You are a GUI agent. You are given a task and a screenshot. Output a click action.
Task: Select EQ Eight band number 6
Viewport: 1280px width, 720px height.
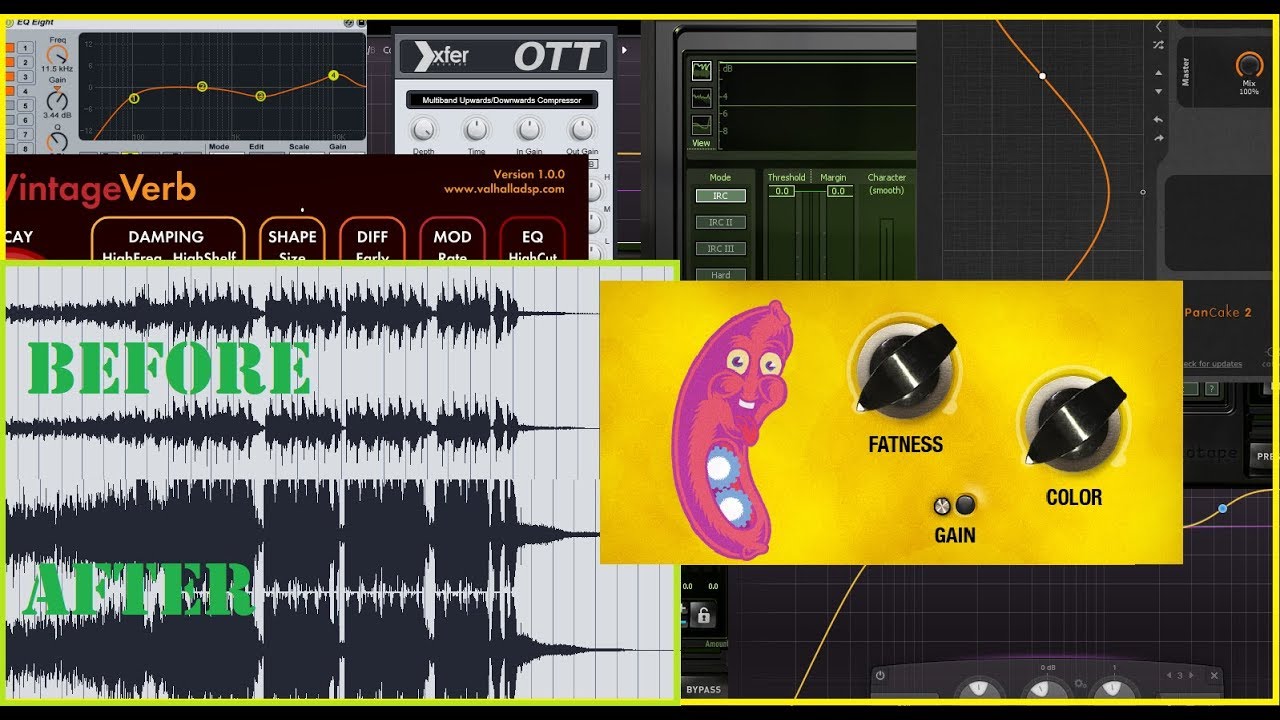click(26, 119)
